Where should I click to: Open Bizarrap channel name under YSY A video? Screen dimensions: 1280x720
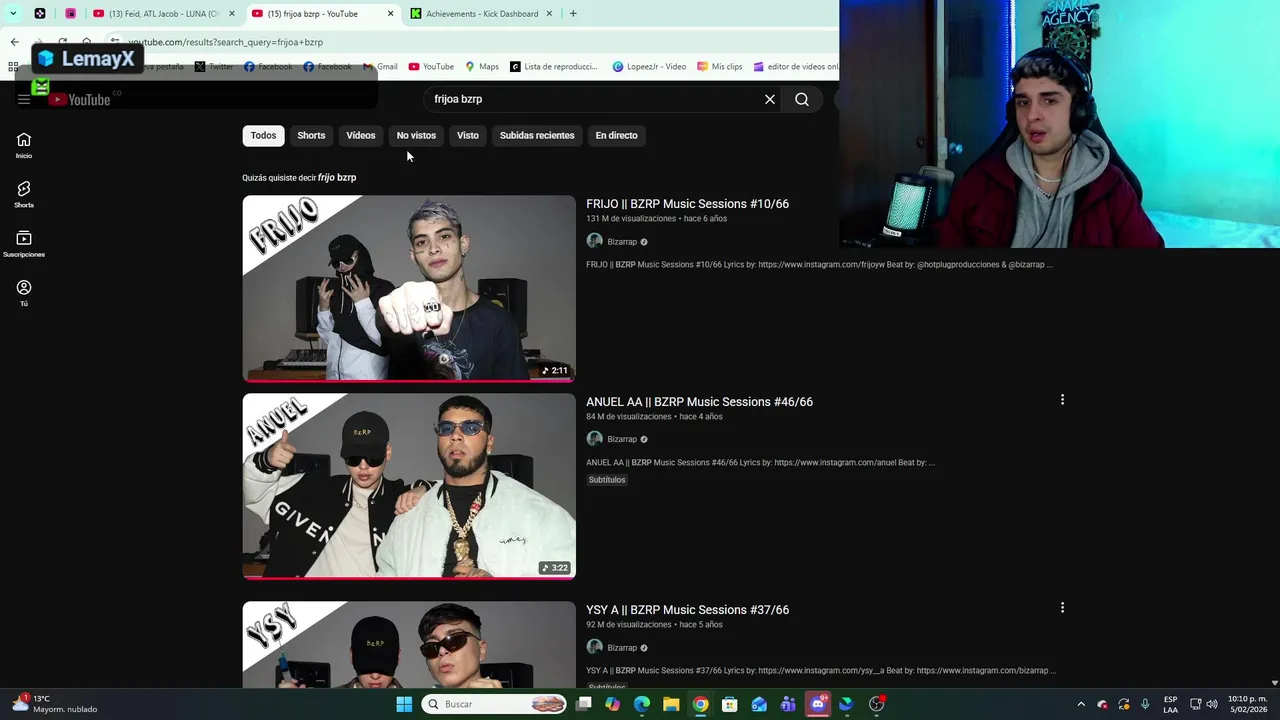[622, 648]
